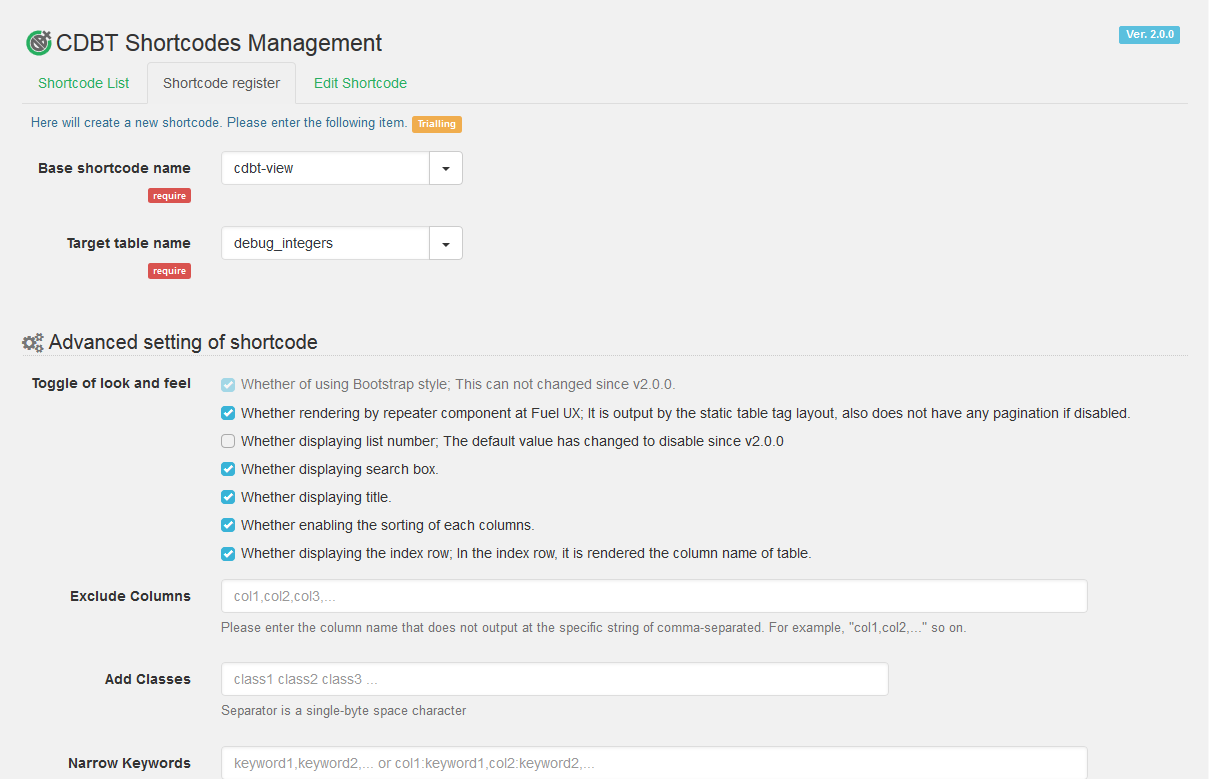Viewport: 1209px width, 779px height.
Task: Open the Edit Shortcode tab
Action: (x=360, y=83)
